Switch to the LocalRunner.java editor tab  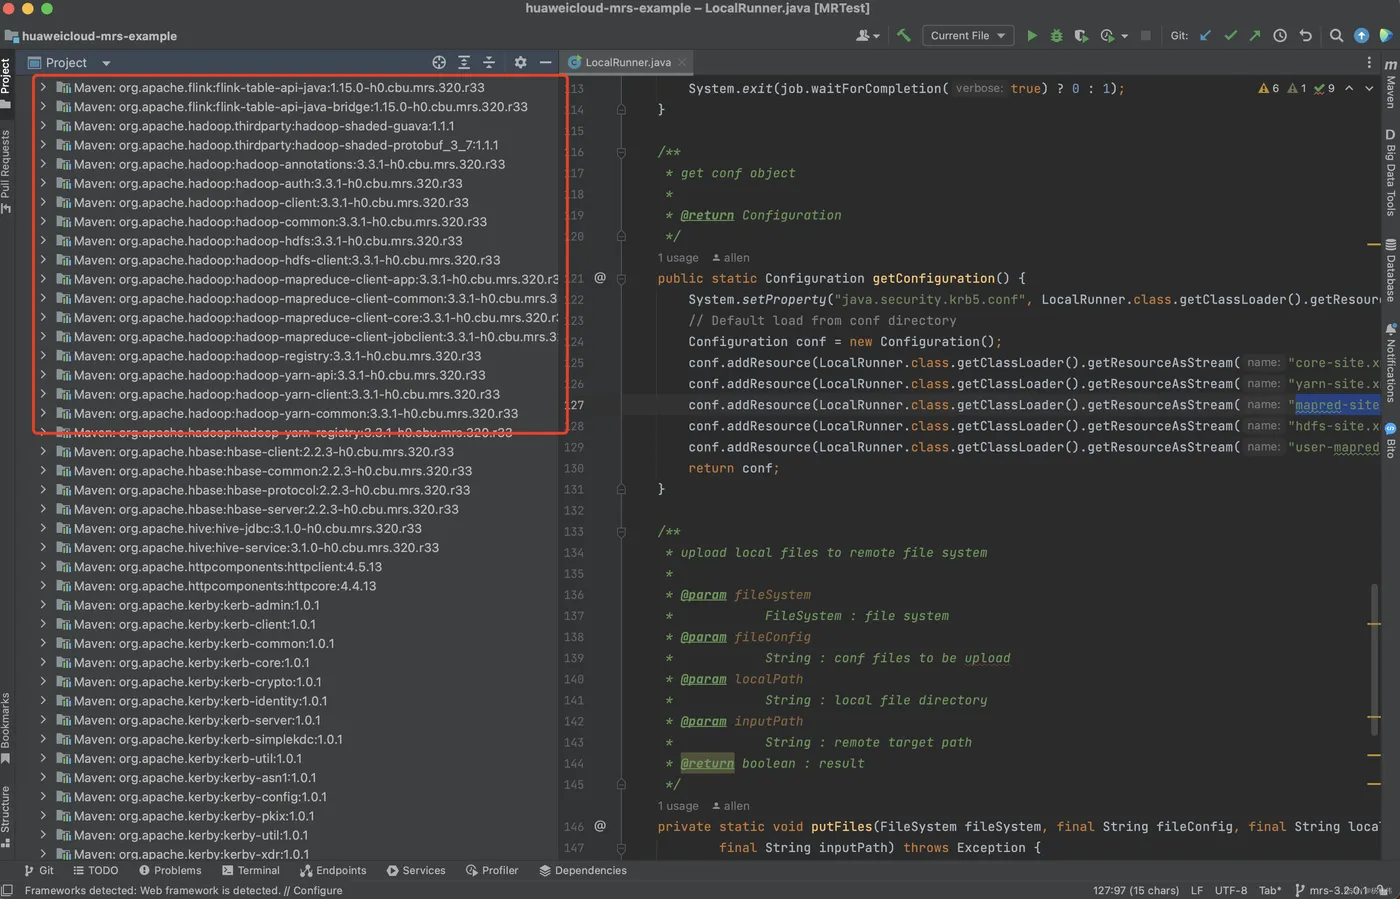(x=627, y=62)
